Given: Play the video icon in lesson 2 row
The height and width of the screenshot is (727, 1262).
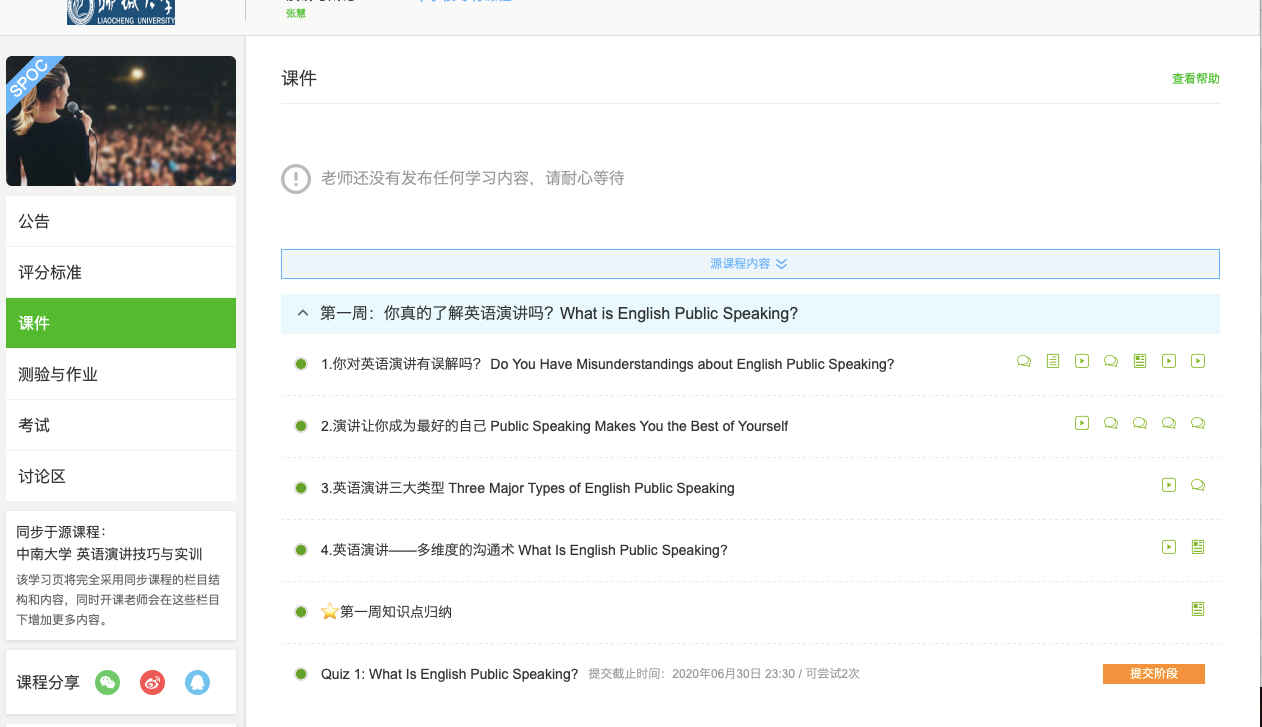Looking at the screenshot, I should tap(1082, 423).
